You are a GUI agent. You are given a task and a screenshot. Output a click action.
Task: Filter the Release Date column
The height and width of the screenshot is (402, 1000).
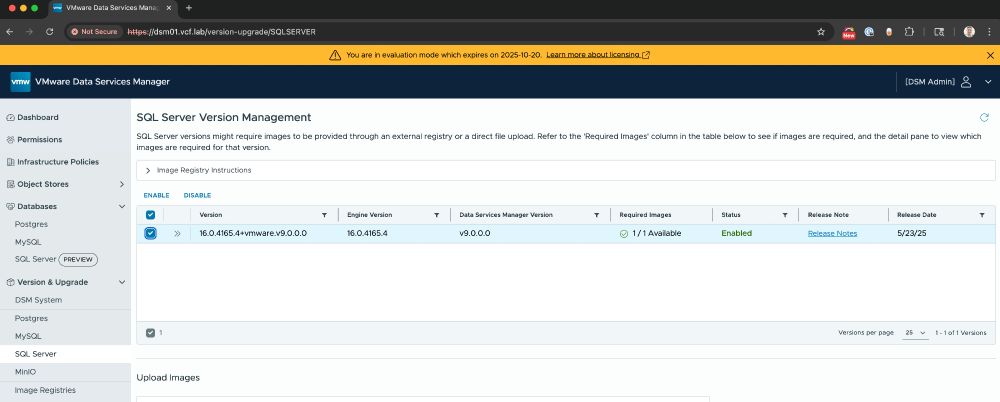982,215
